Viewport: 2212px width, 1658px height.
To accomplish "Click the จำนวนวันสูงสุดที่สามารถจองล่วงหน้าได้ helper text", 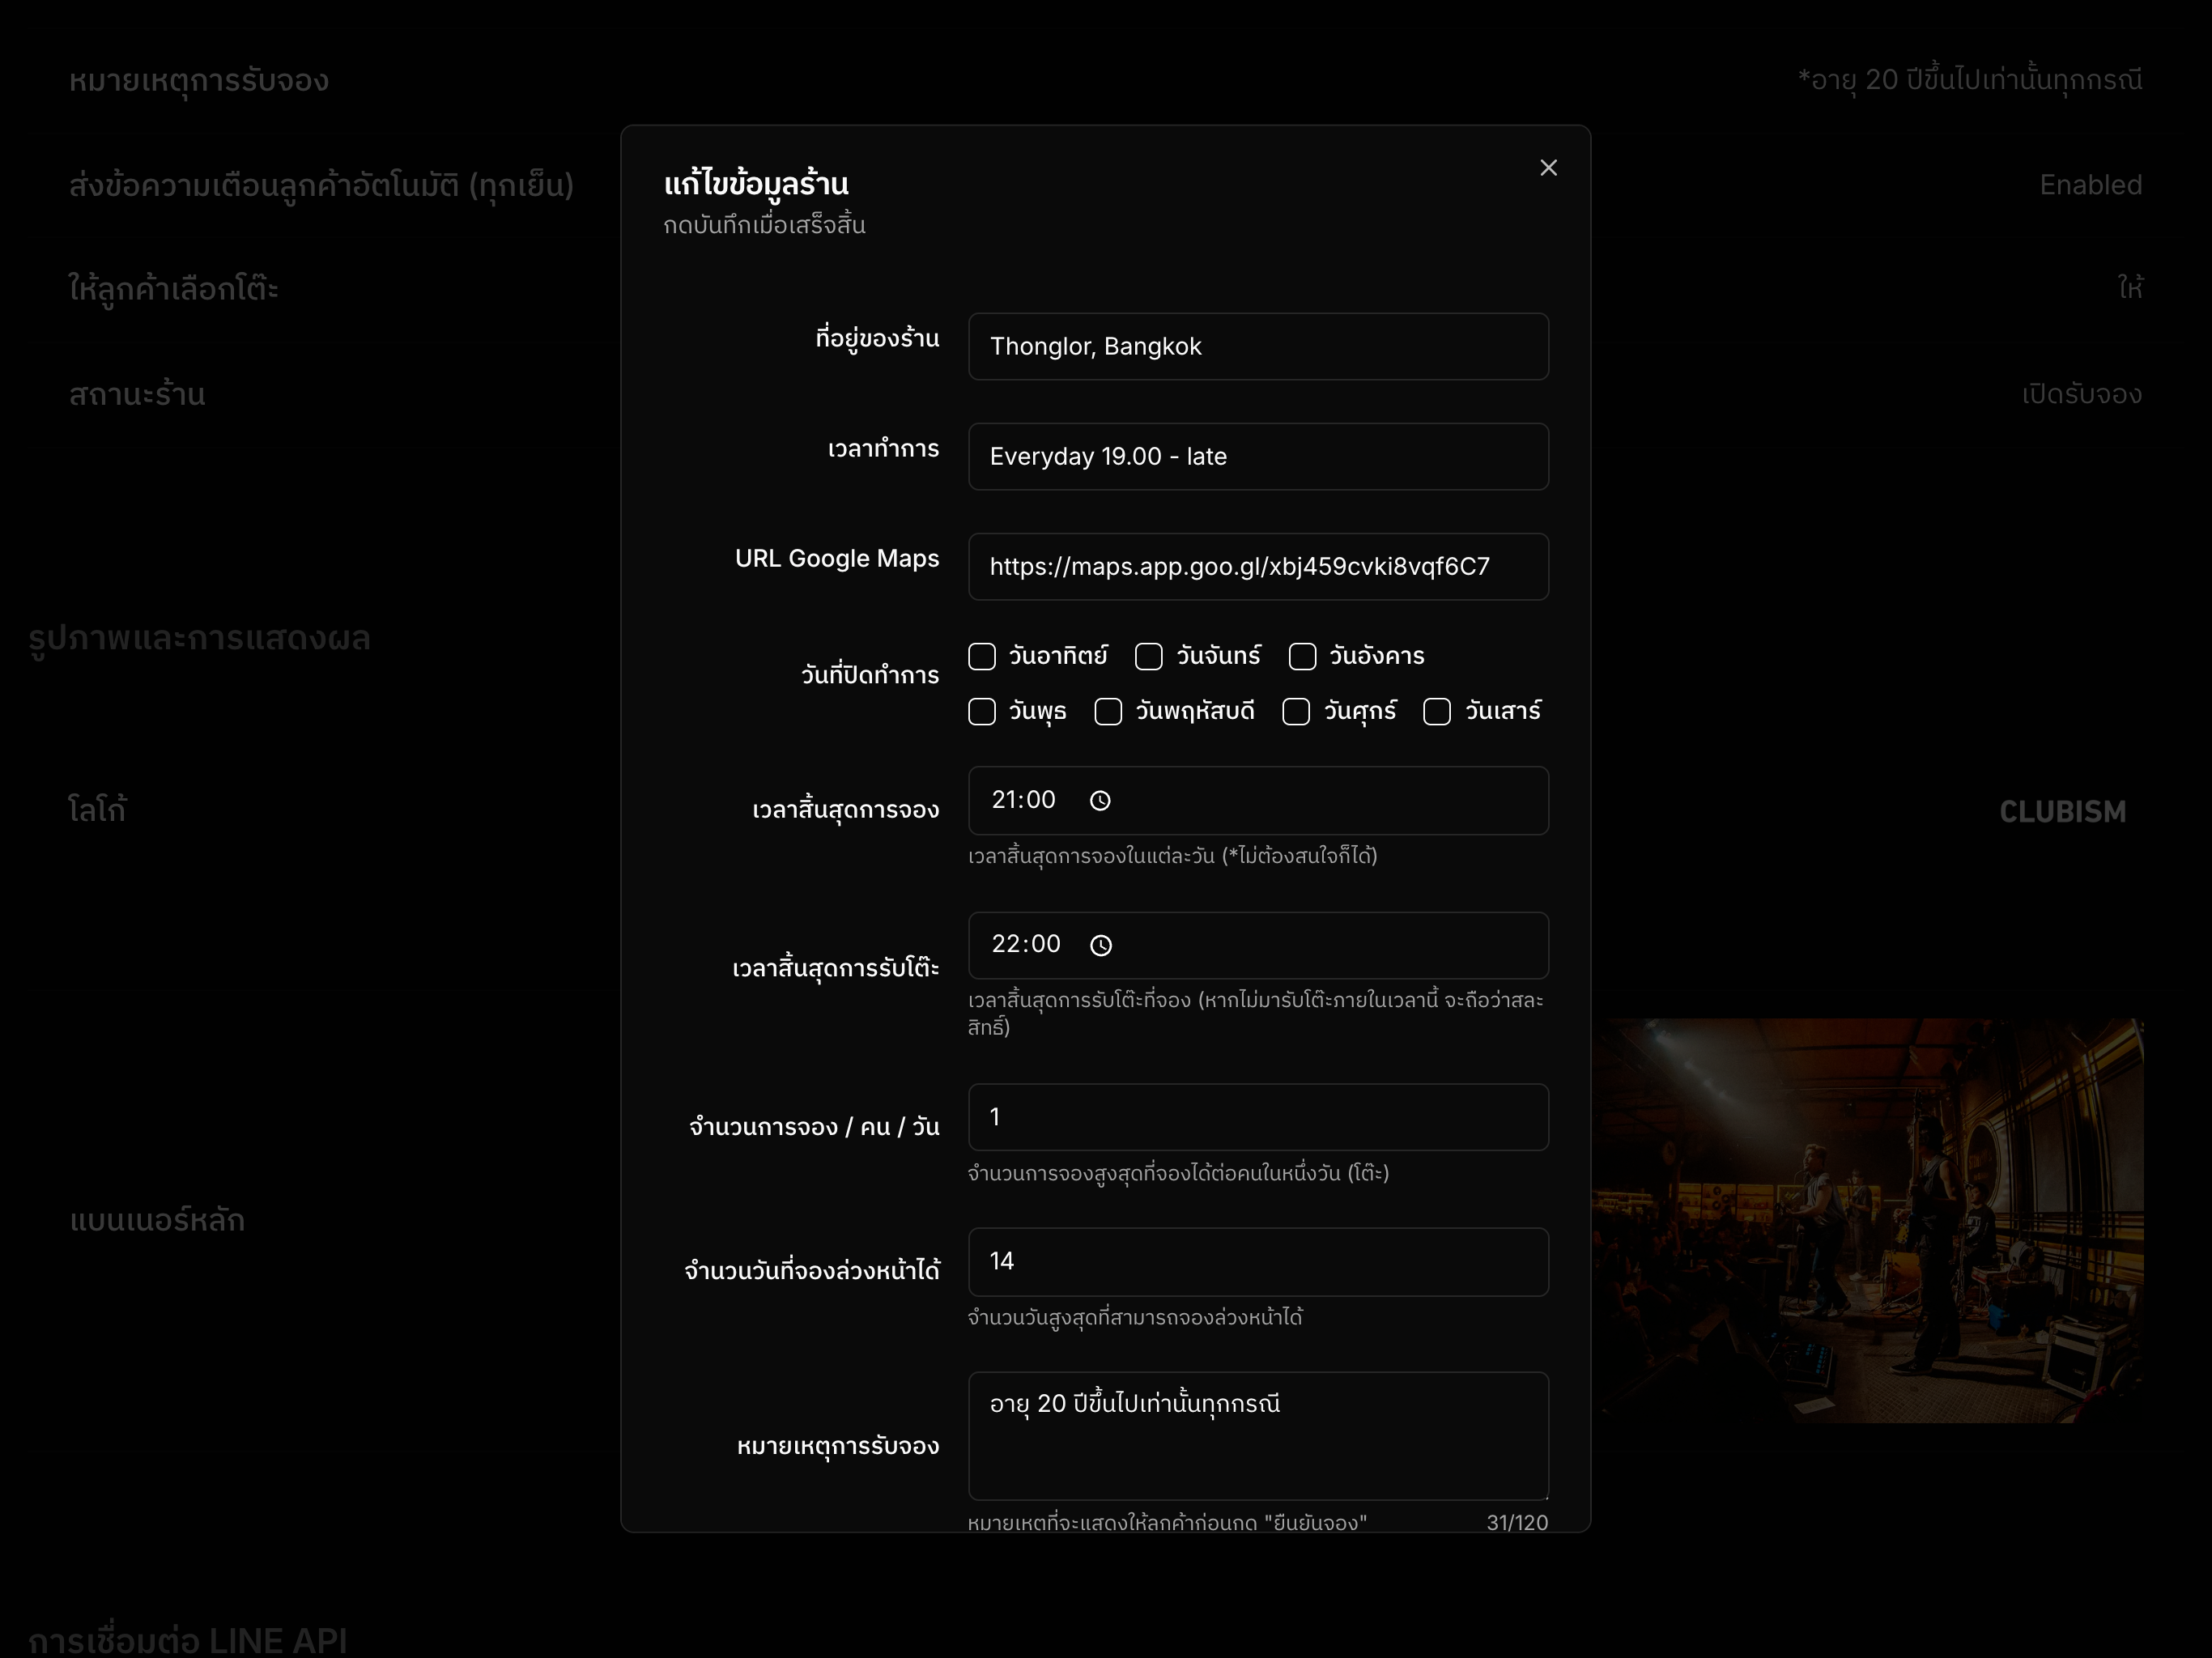I will click(x=1135, y=1318).
